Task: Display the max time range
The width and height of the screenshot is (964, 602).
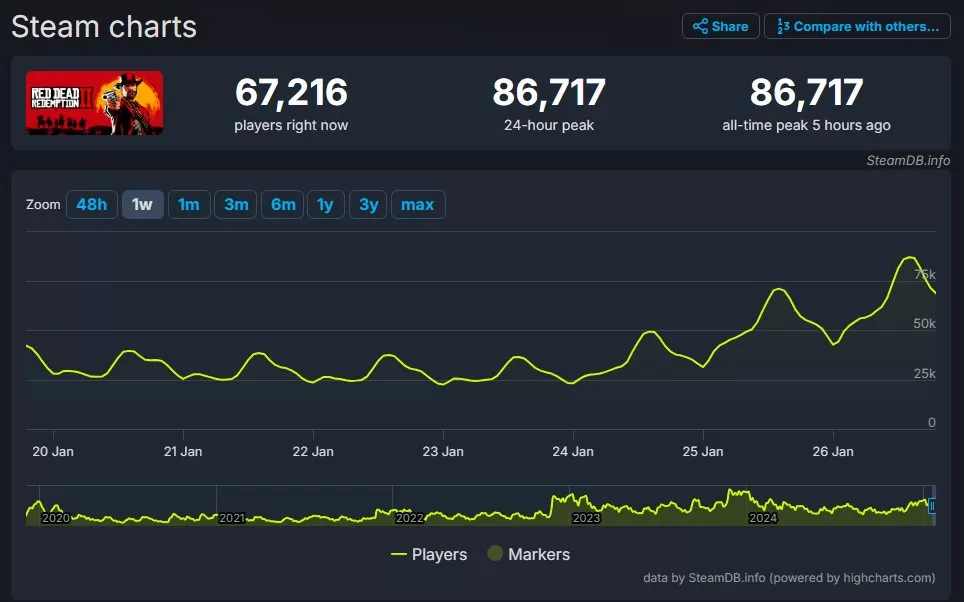Action: pyautogui.click(x=418, y=204)
